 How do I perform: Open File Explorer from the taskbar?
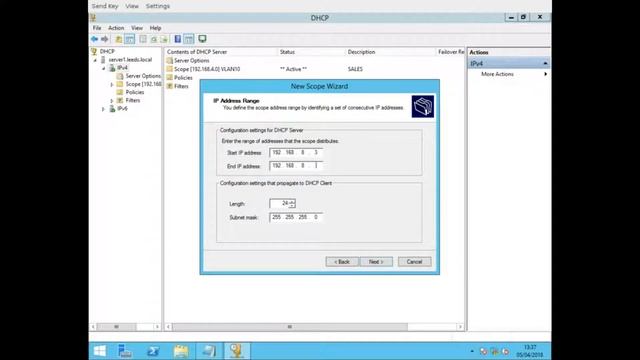[181, 351]
